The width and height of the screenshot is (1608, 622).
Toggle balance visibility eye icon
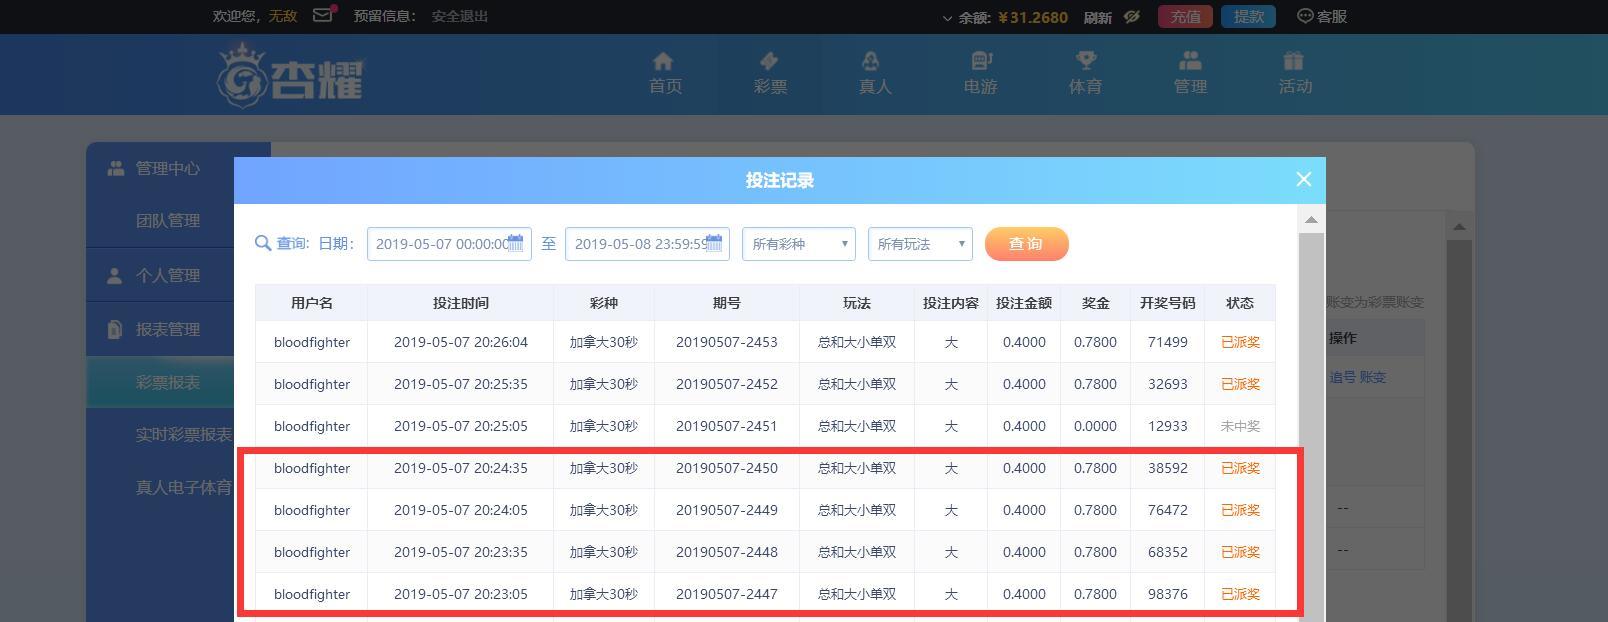coord(1132,17)
